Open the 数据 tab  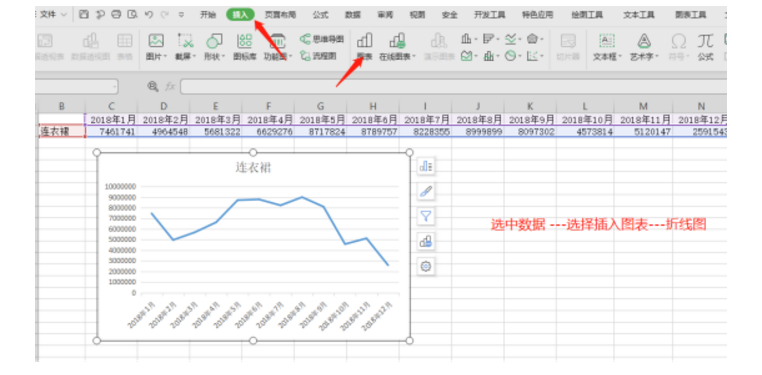point(352,15)
